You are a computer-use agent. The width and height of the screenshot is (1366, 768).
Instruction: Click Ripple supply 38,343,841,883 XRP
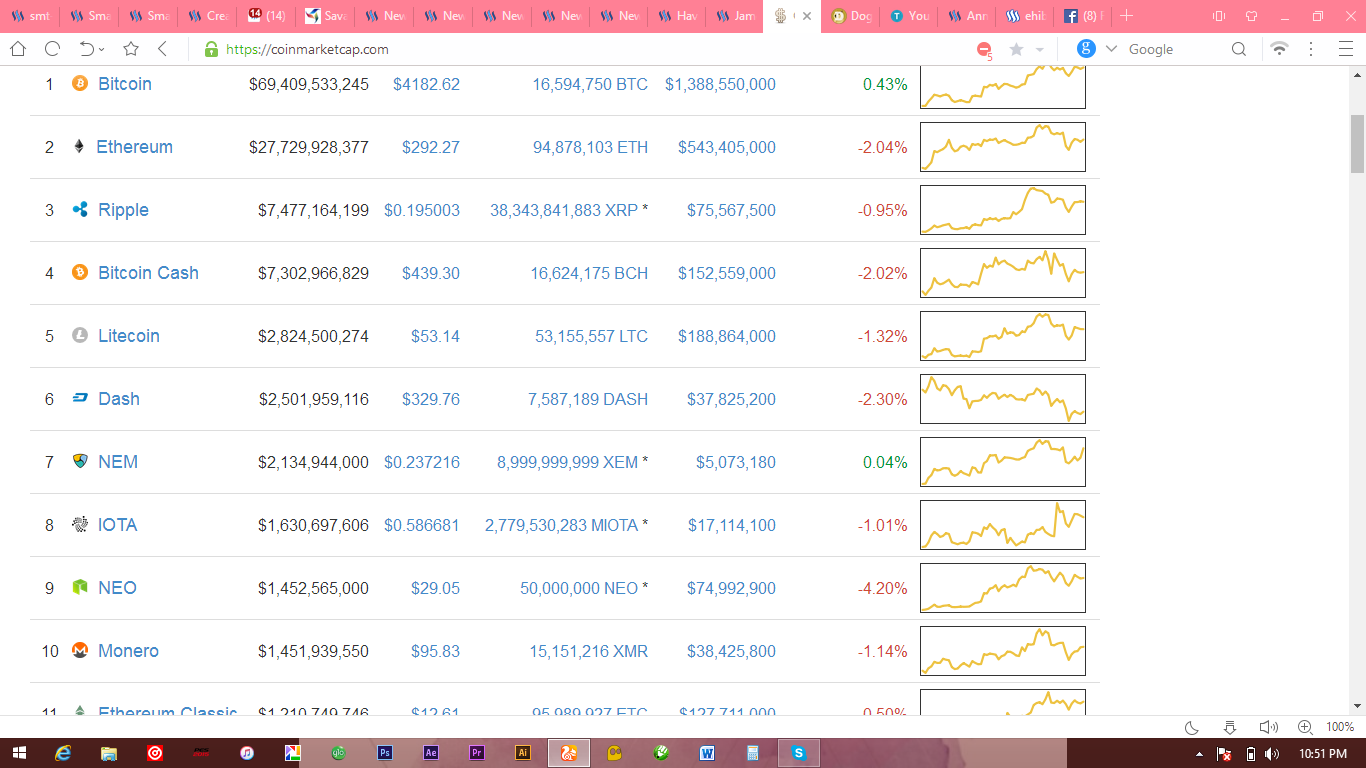click(x=564, y=210)
